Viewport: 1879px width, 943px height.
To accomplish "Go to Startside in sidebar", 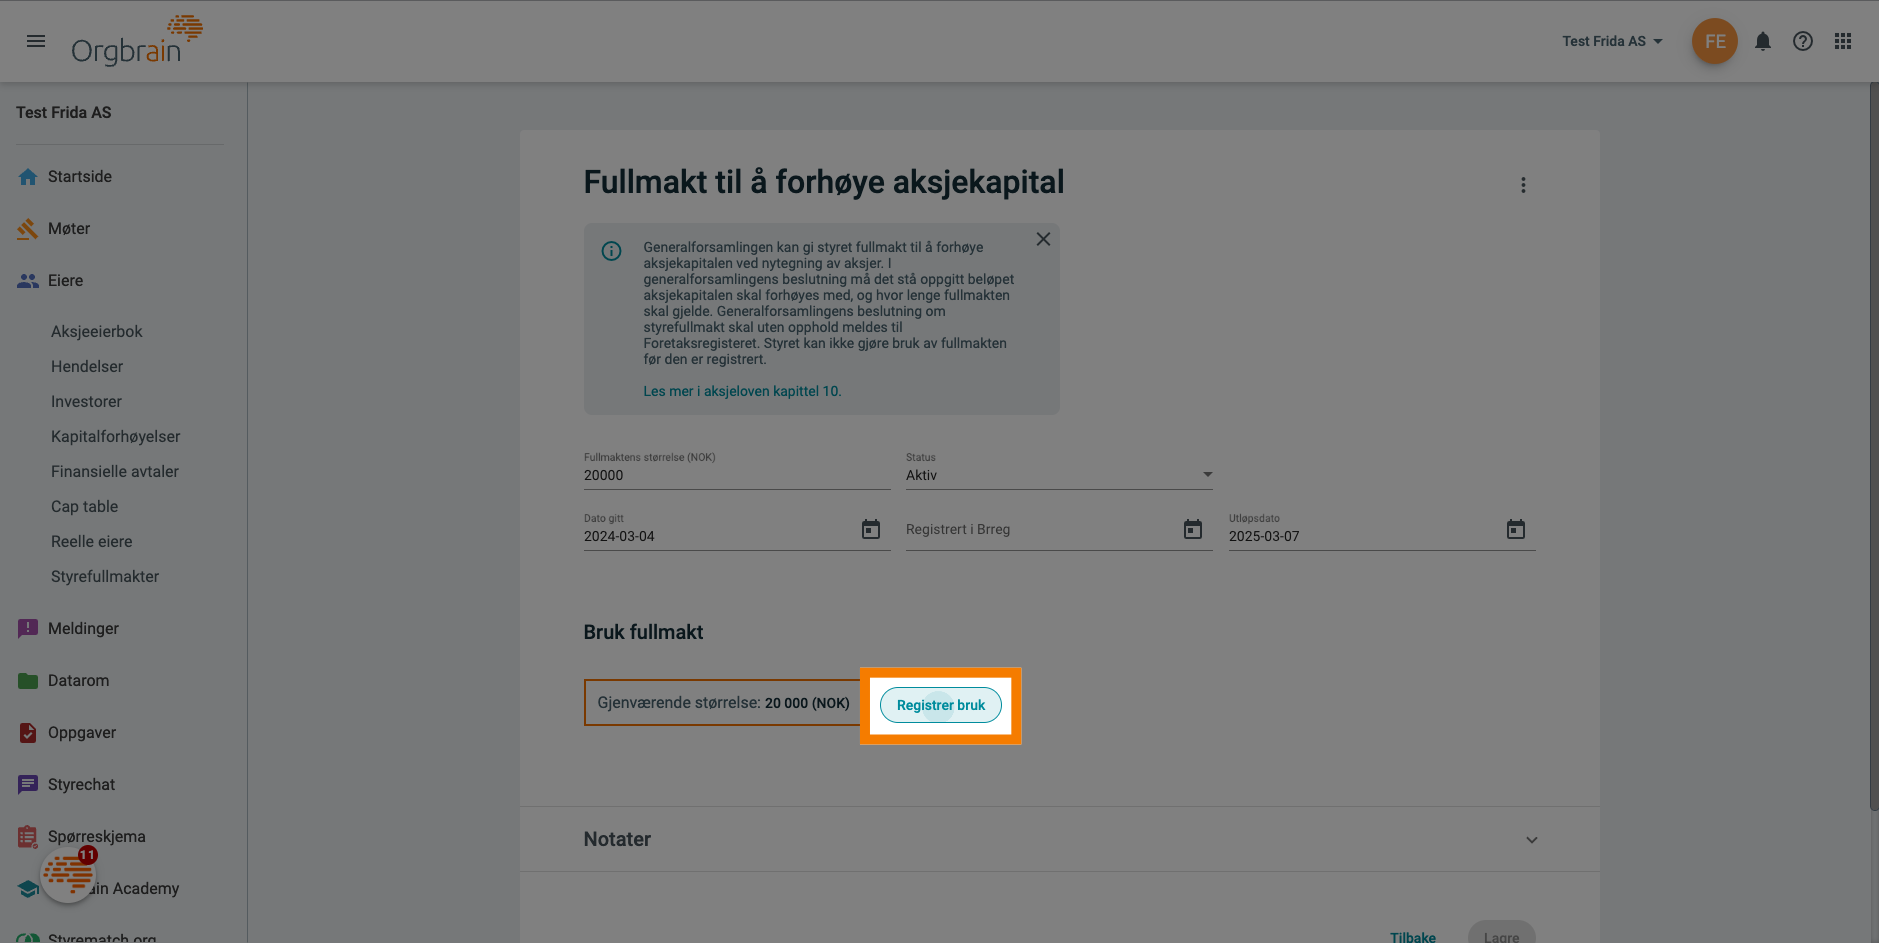I will pos(80,176).
